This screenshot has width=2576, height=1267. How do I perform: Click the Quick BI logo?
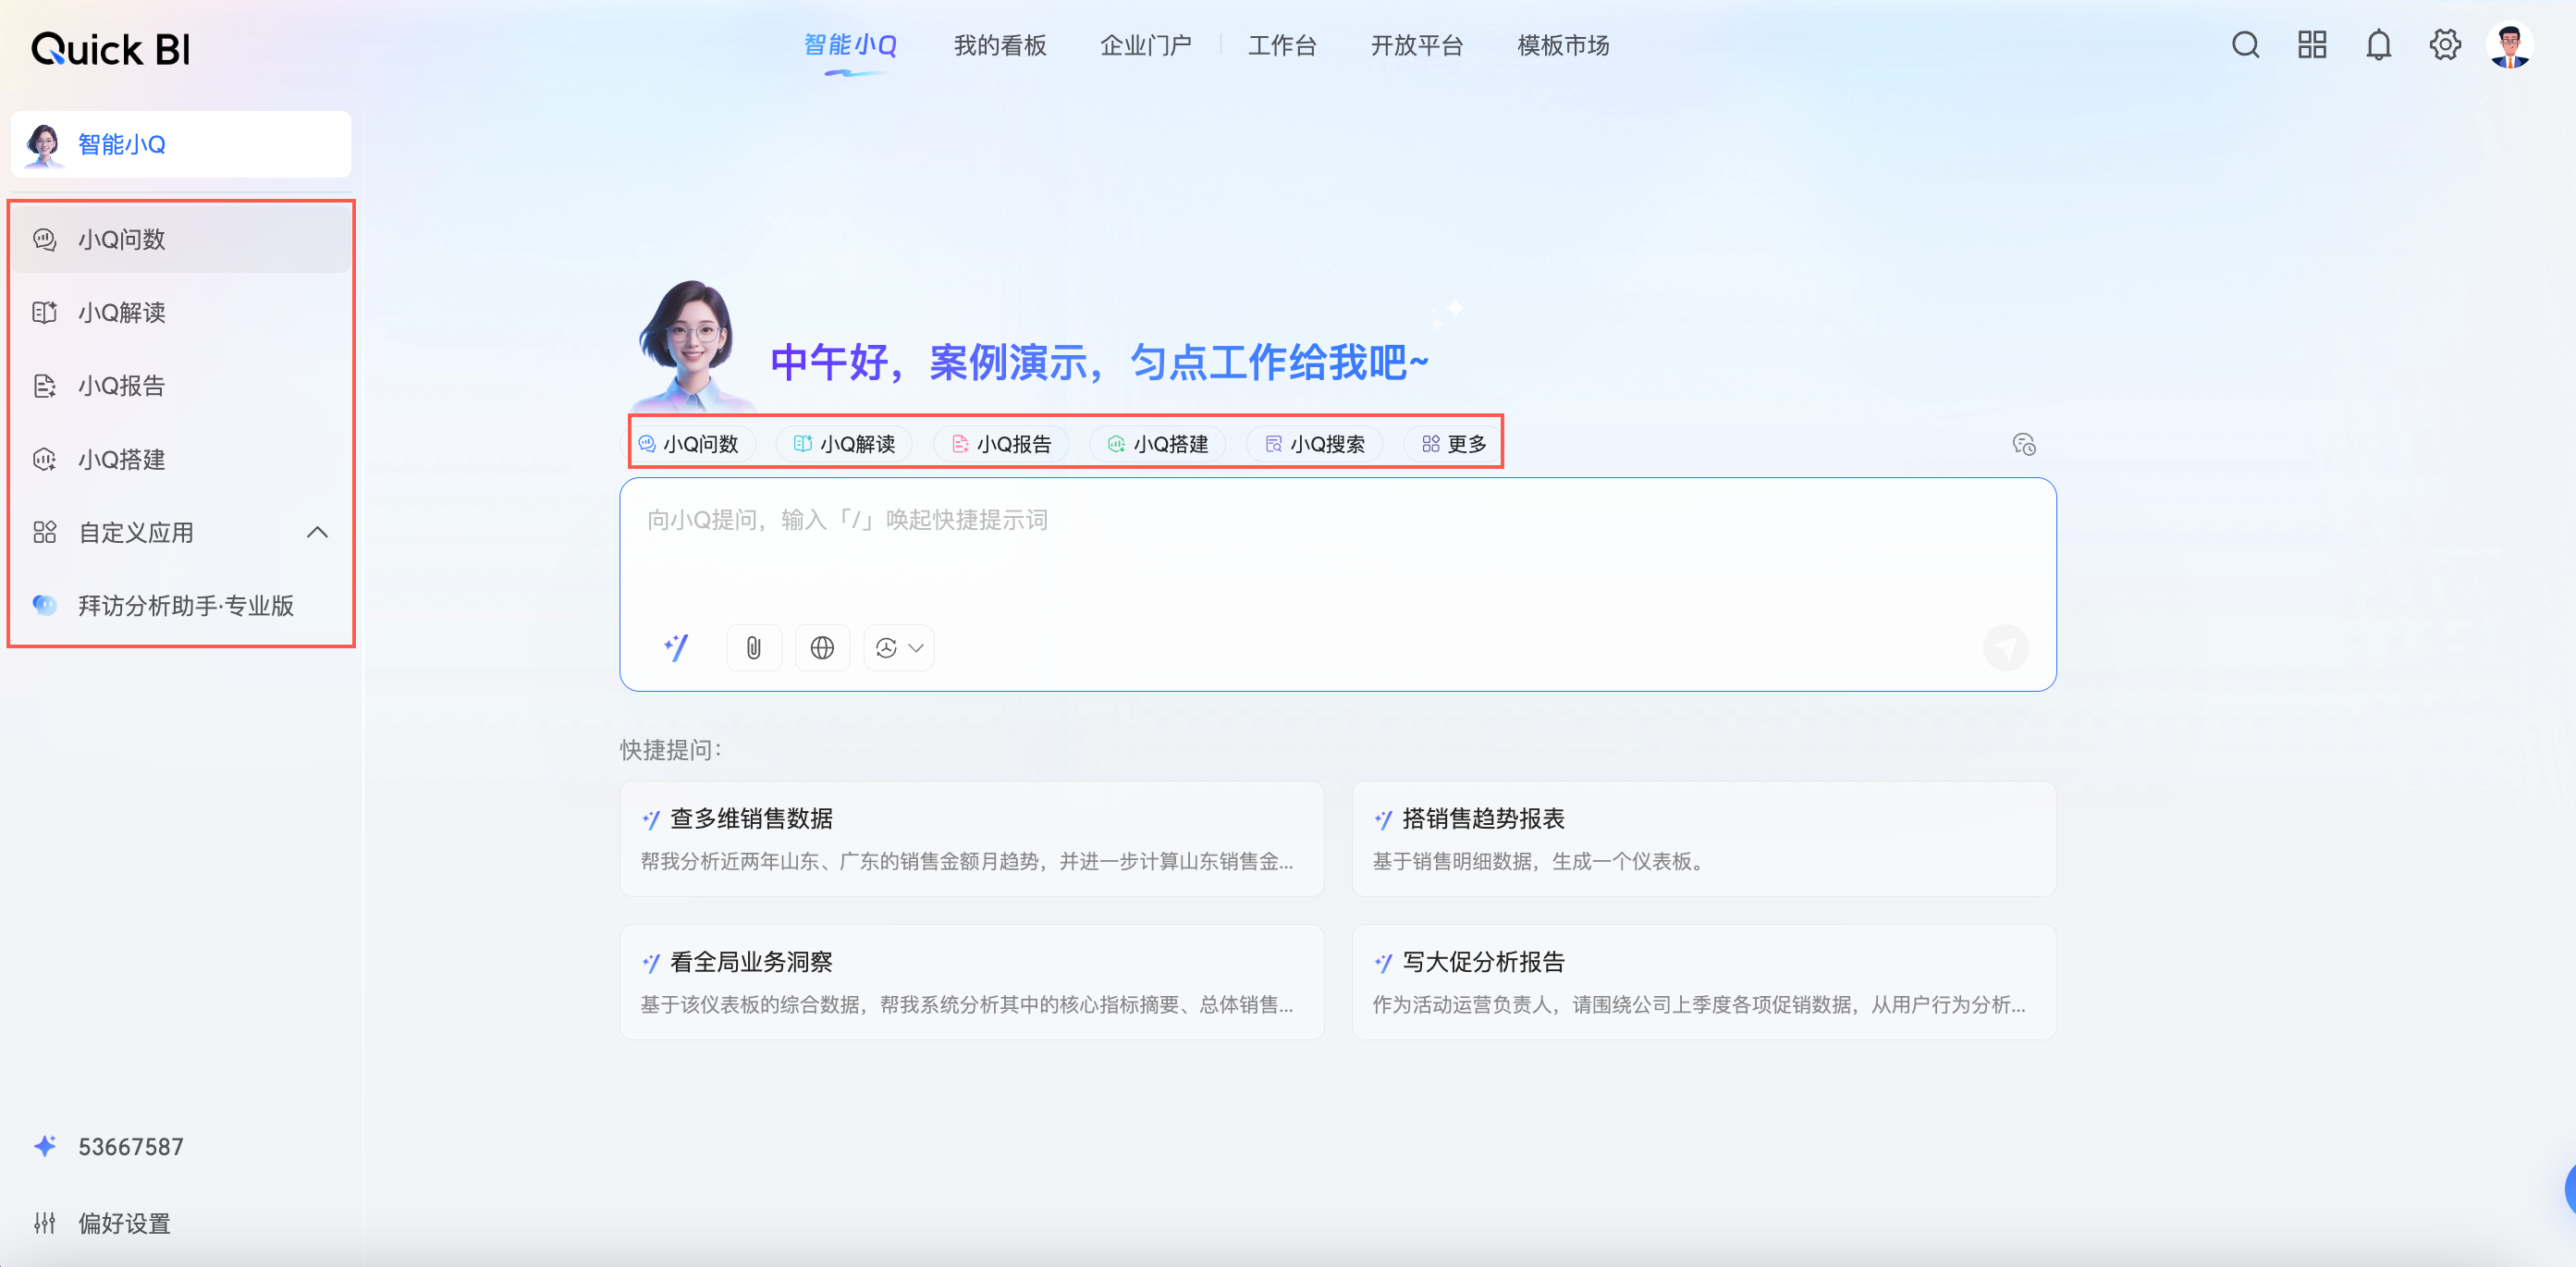[111, 48]
